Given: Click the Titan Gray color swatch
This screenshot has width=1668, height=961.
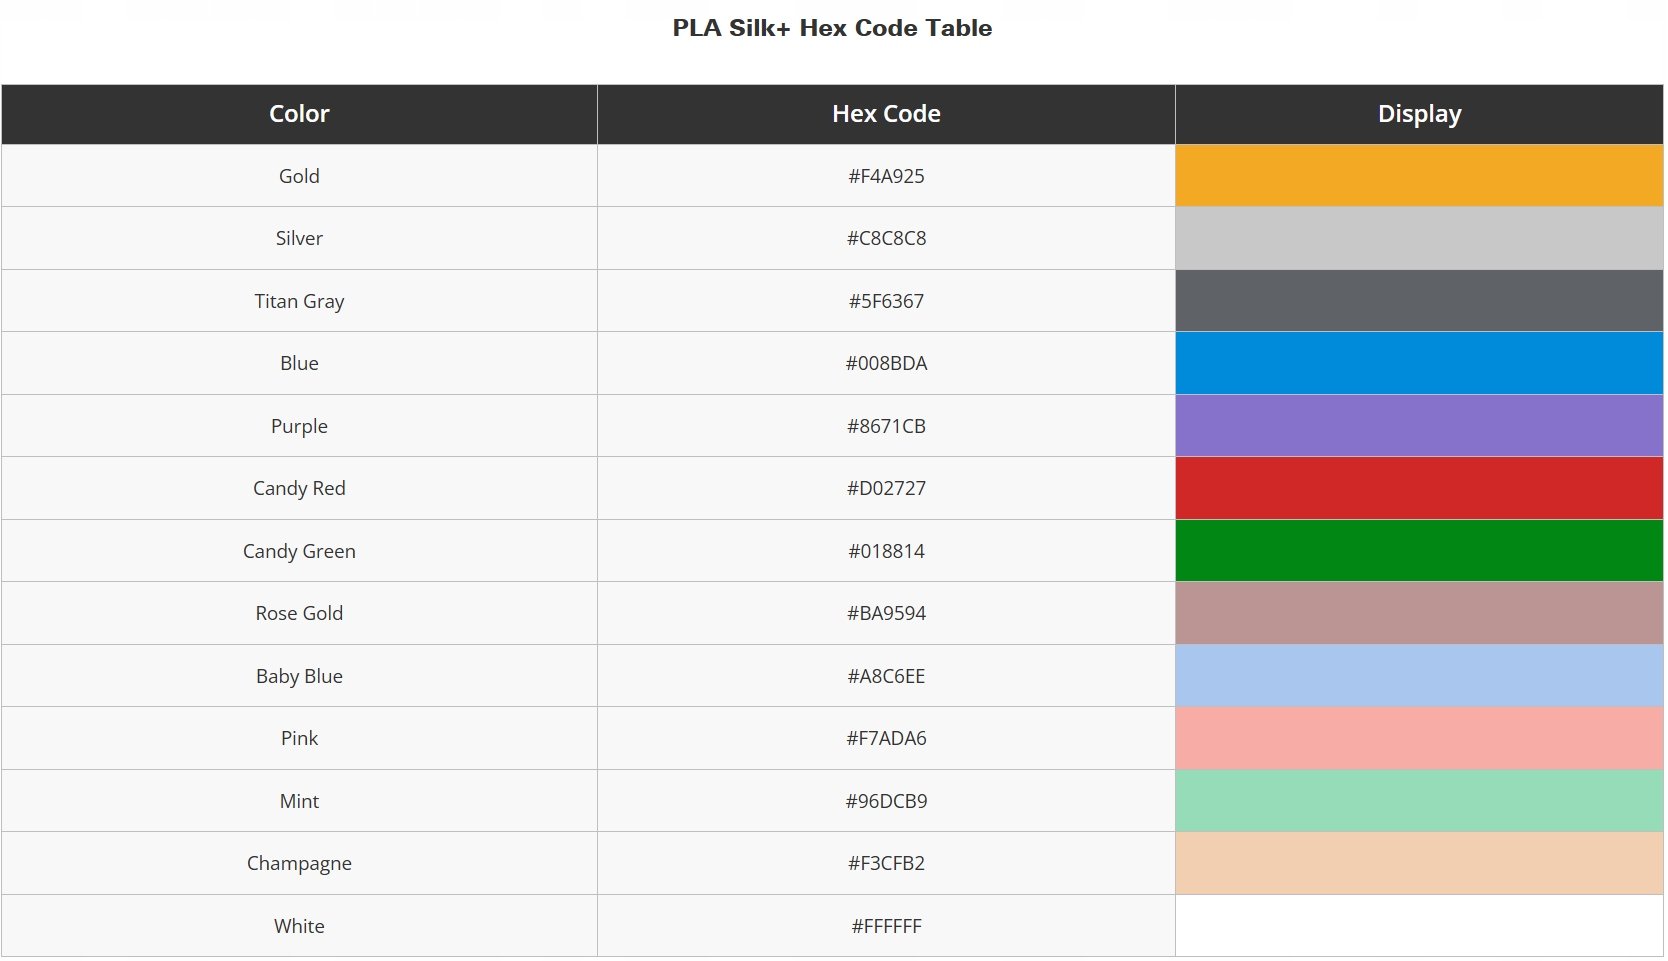Looking at the screenshot, I should 1419,301.
